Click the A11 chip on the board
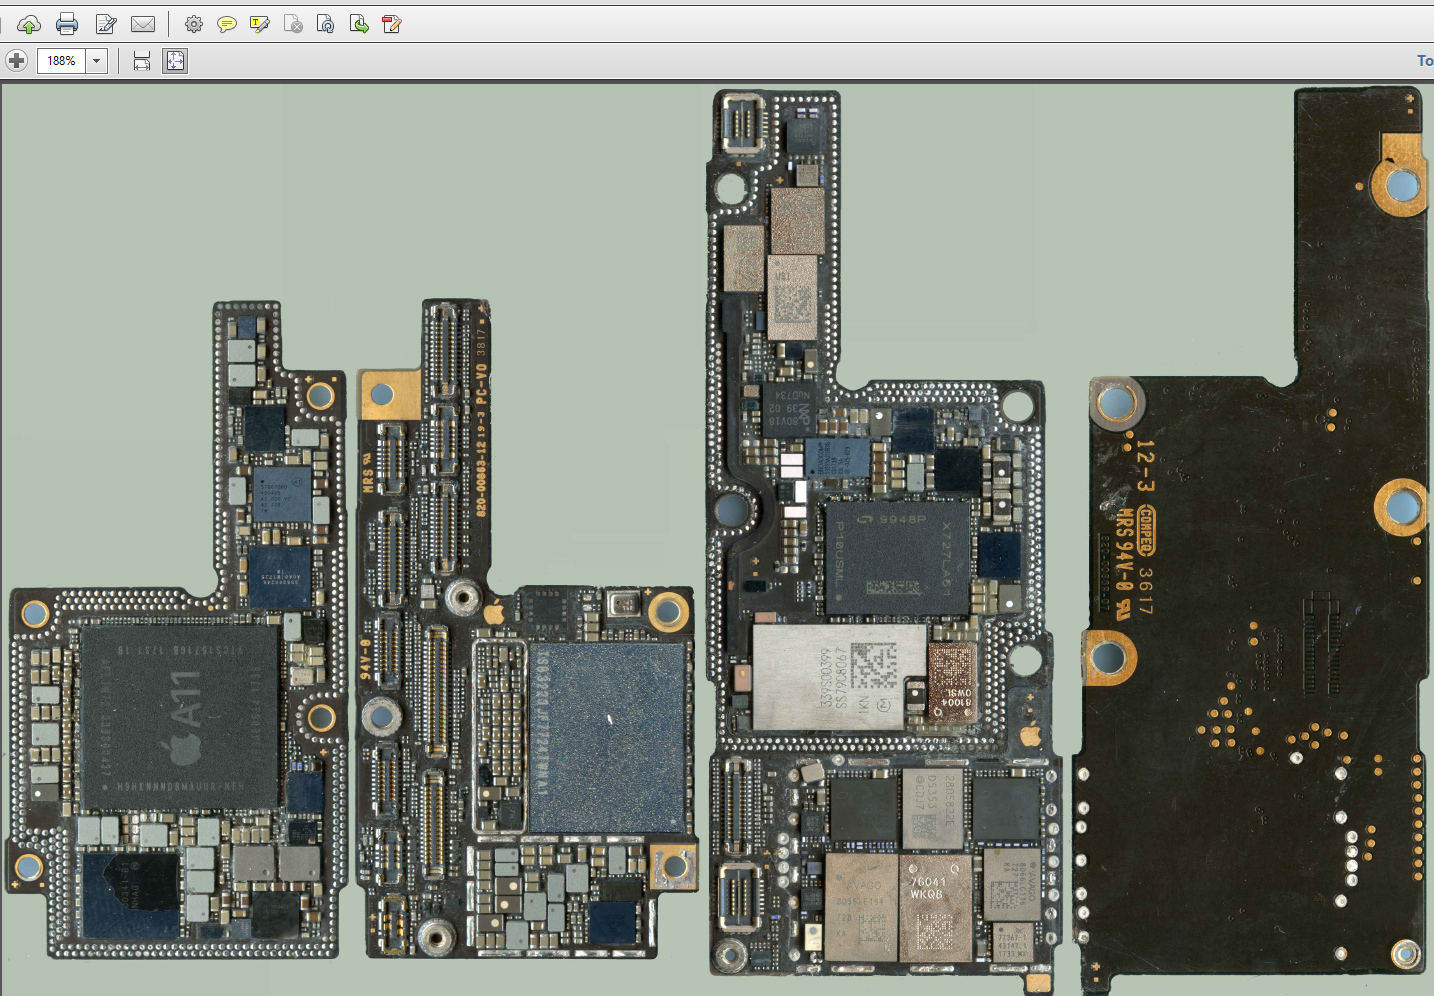1434x996 pixels. pos(180,715)
